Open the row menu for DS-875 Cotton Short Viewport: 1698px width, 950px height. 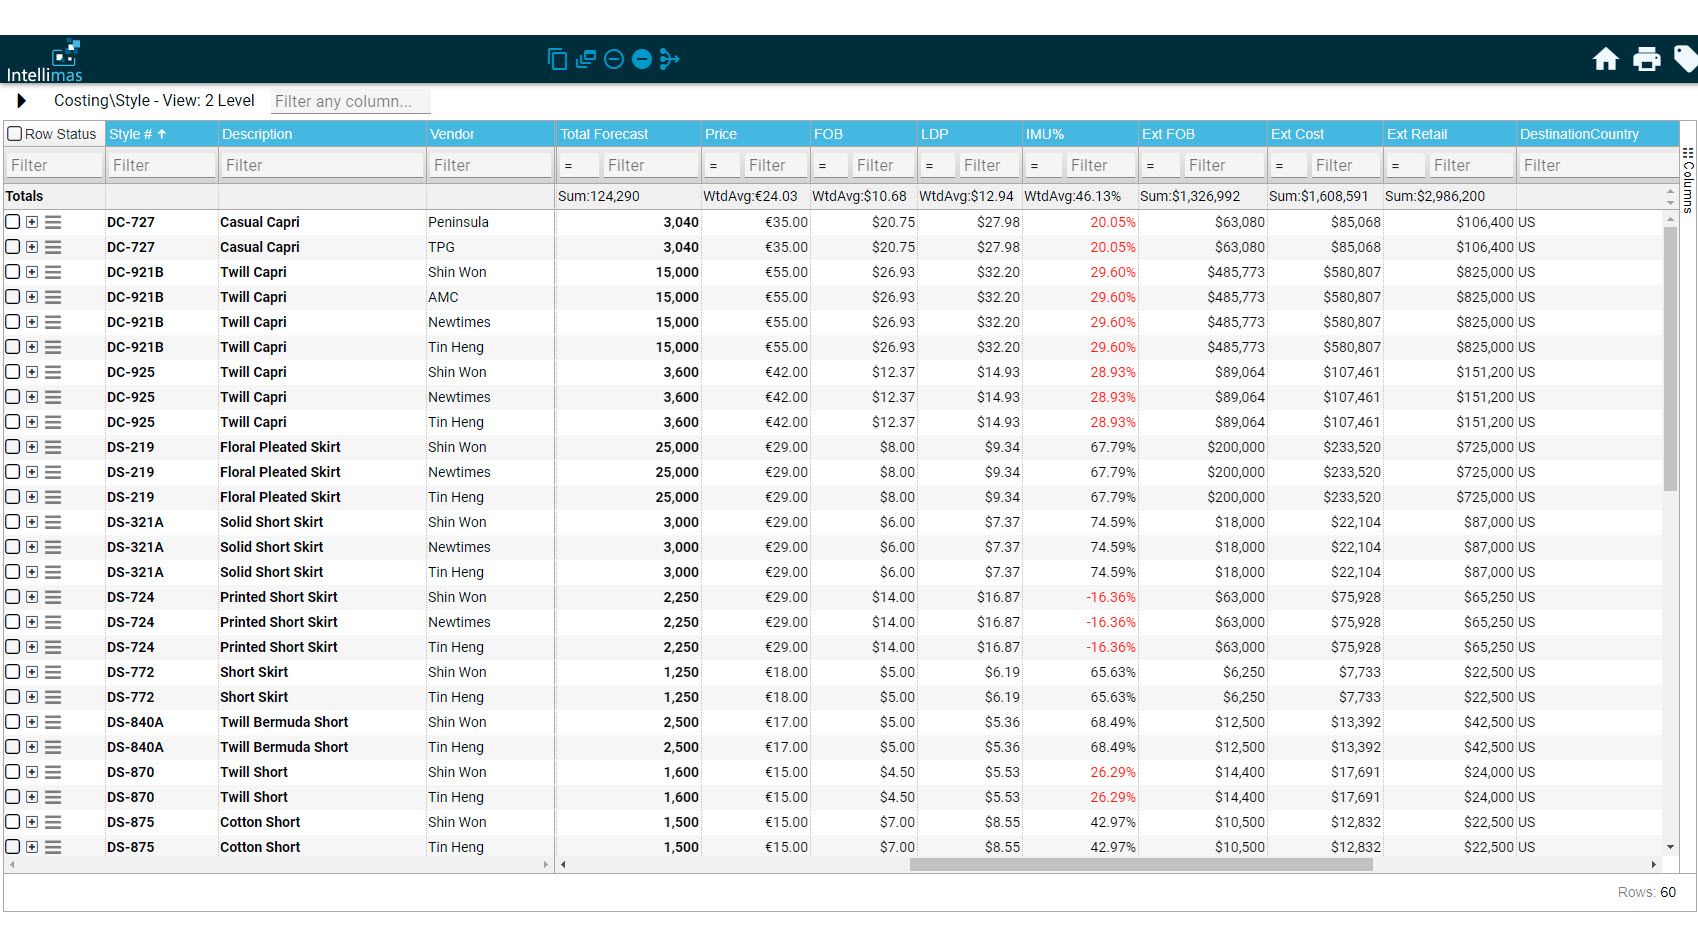[x=52, y=822]
